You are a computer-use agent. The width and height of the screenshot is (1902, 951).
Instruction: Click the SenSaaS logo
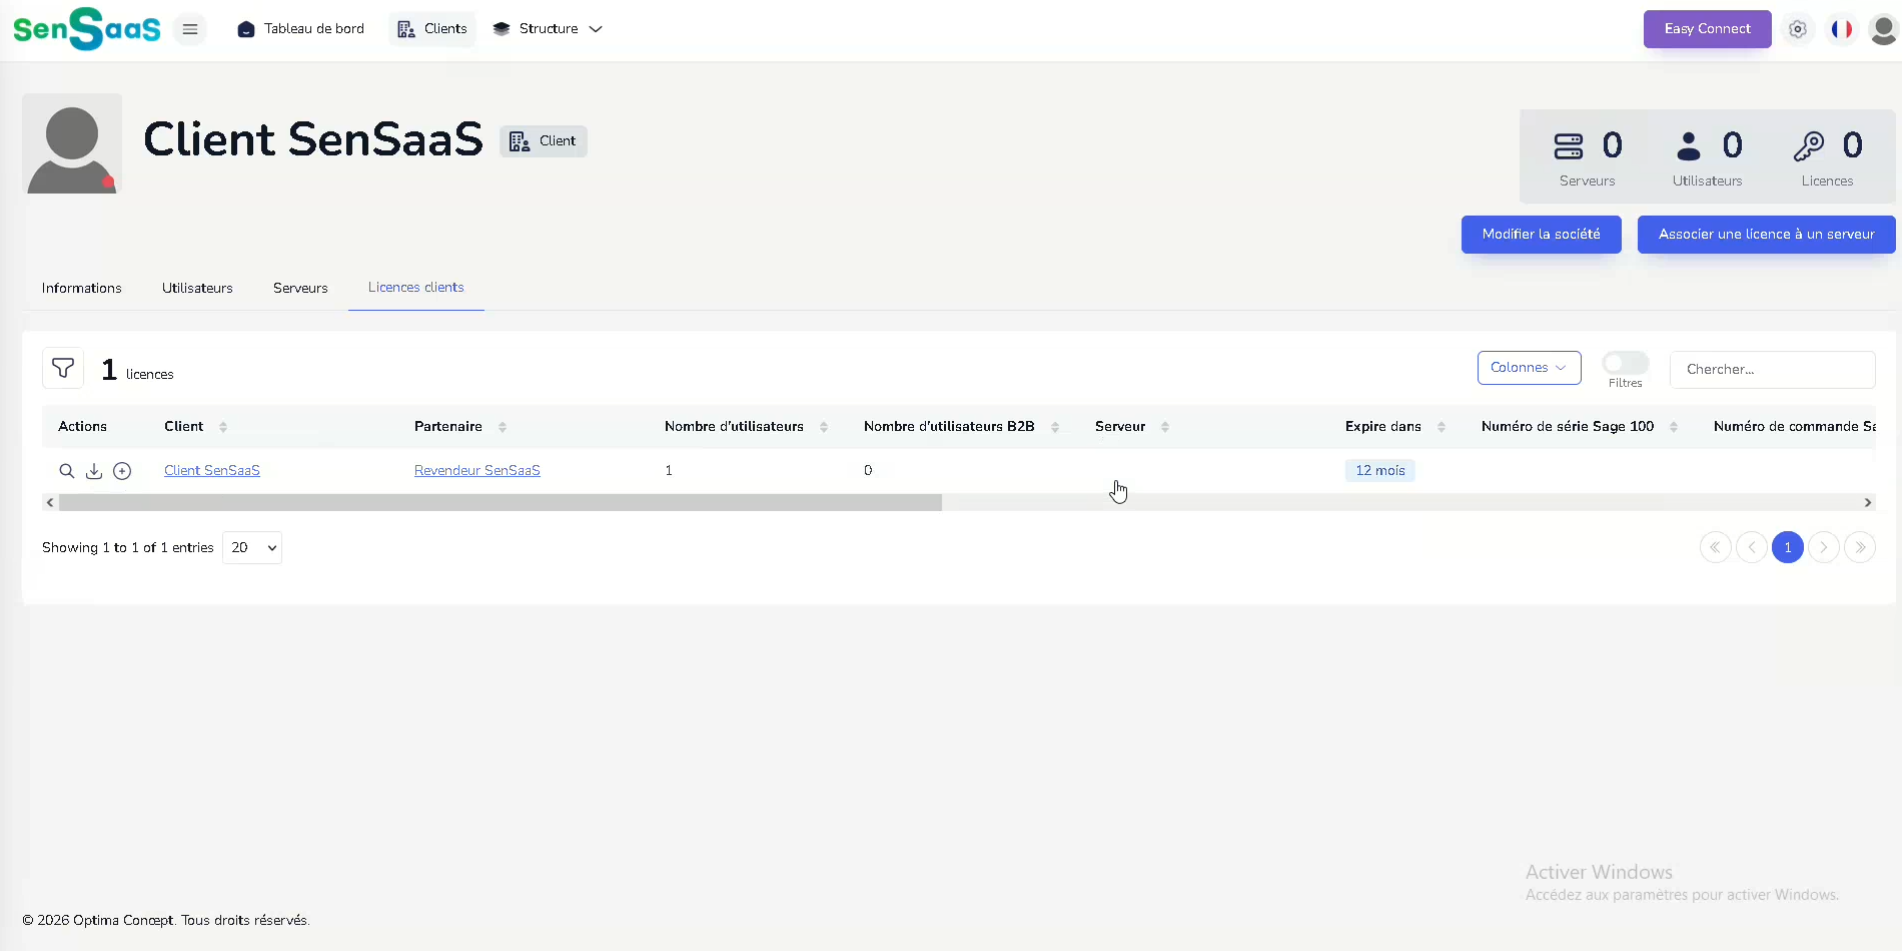[87, 29]
